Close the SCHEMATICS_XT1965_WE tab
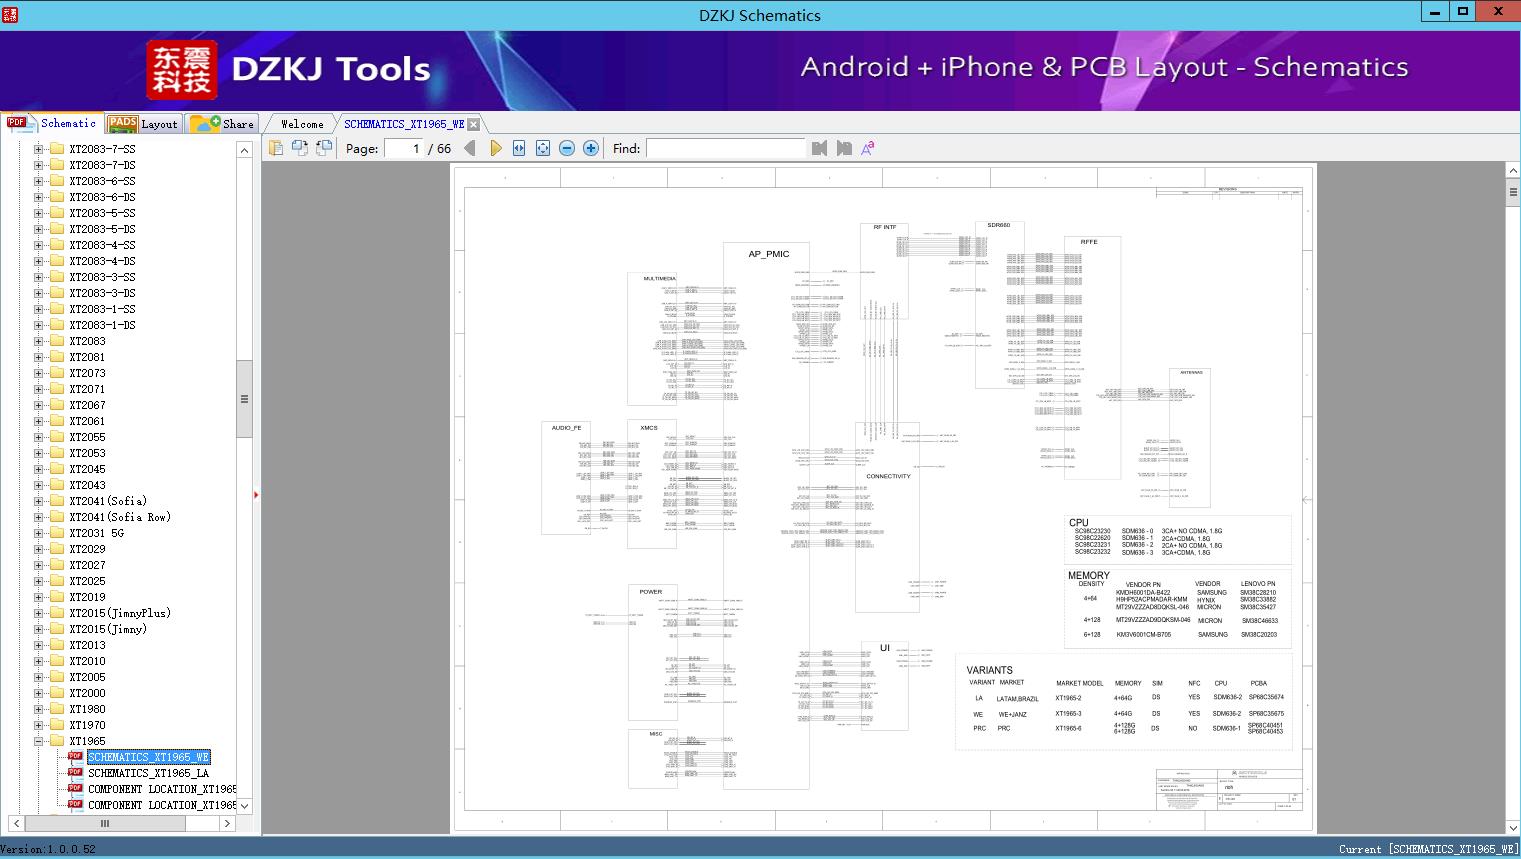Viewport: 1521px width, 859px height. (x=474, y=124)
